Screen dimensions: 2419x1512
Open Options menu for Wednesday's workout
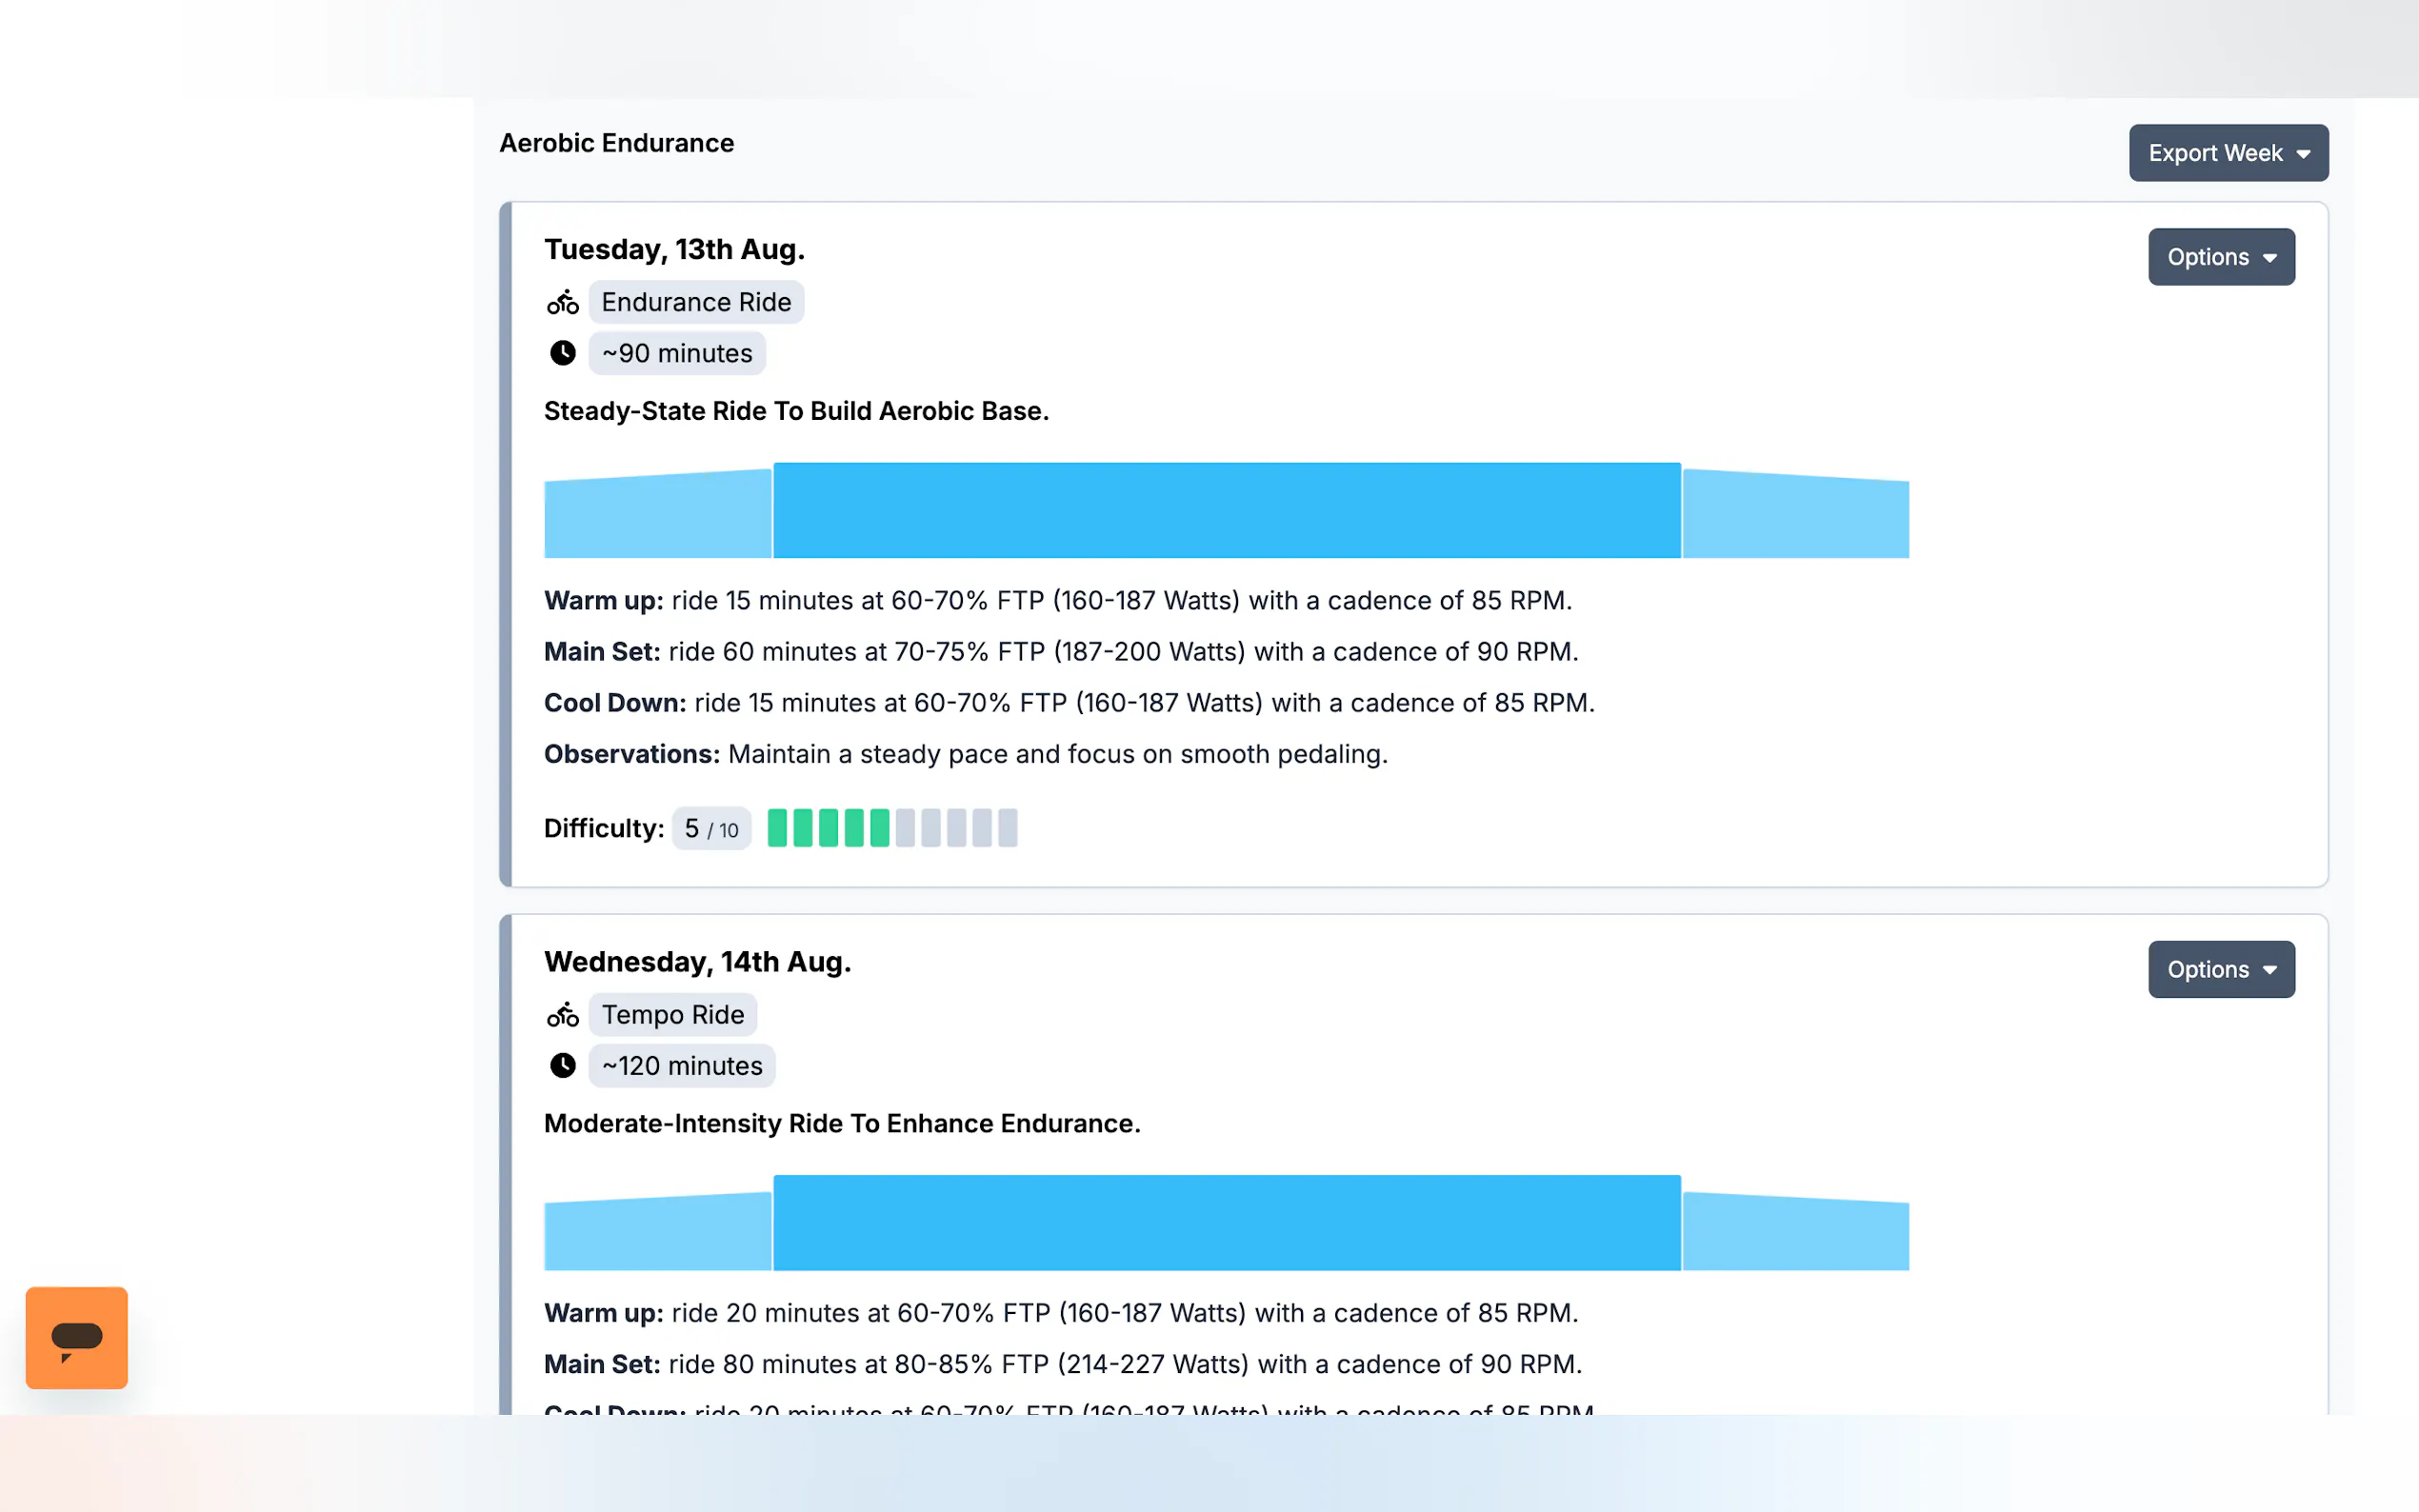[2221, 969]
